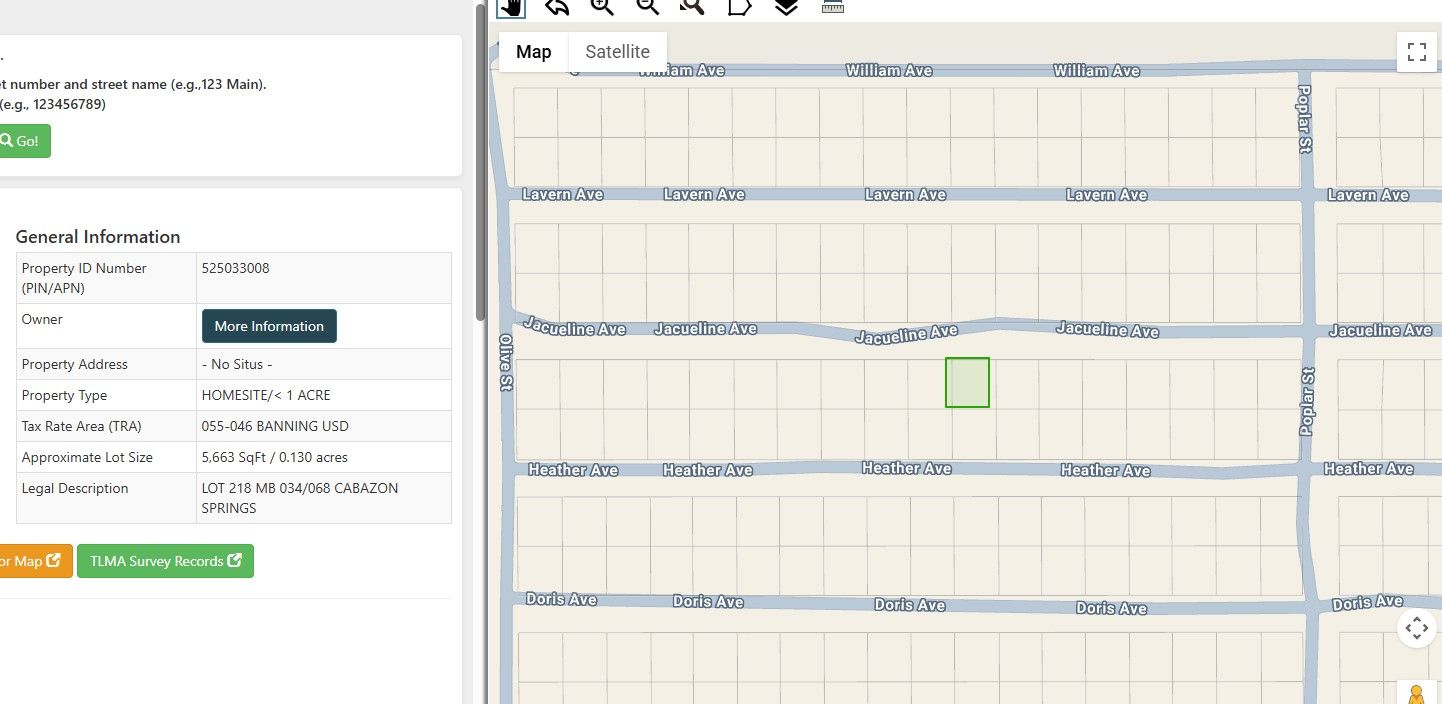Click the map camera pan control
Image resolution: width=1442 pixels, height=704 pixels.
(1416, 628)
